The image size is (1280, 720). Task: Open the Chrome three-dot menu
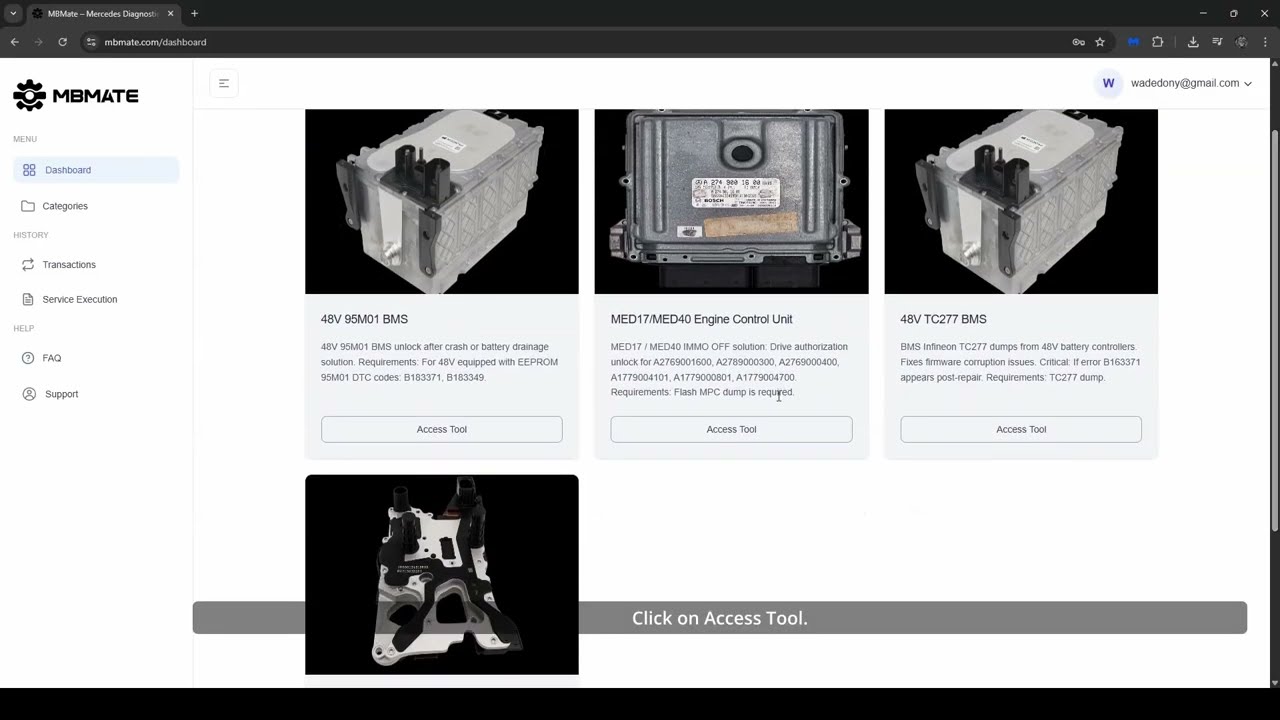(x=1265, y=42)
